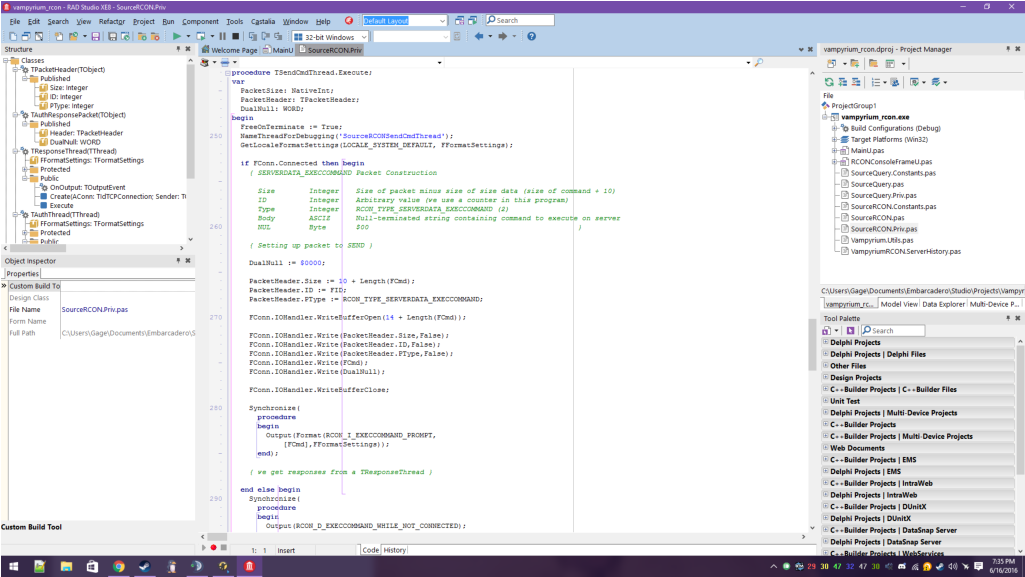1025x577 pixels.
Task: Click the Tool Palette category icon
Action: (x=827, y=331)
